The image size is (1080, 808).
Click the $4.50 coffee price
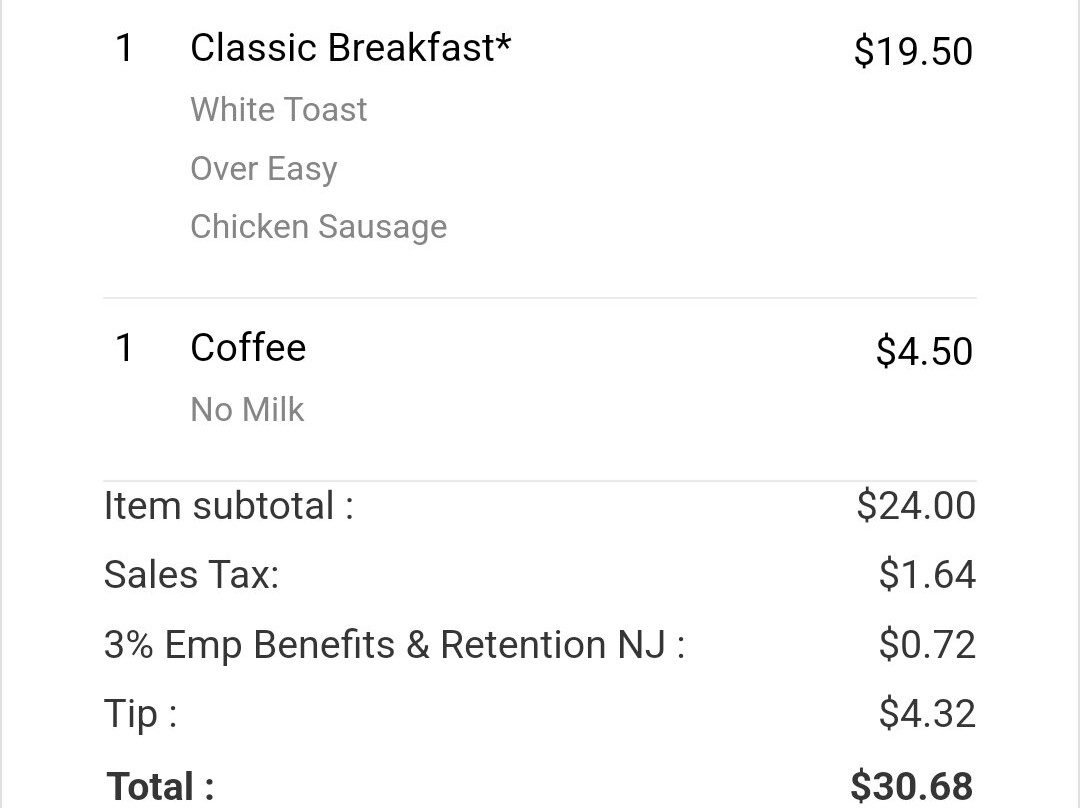tap(924, 351)
